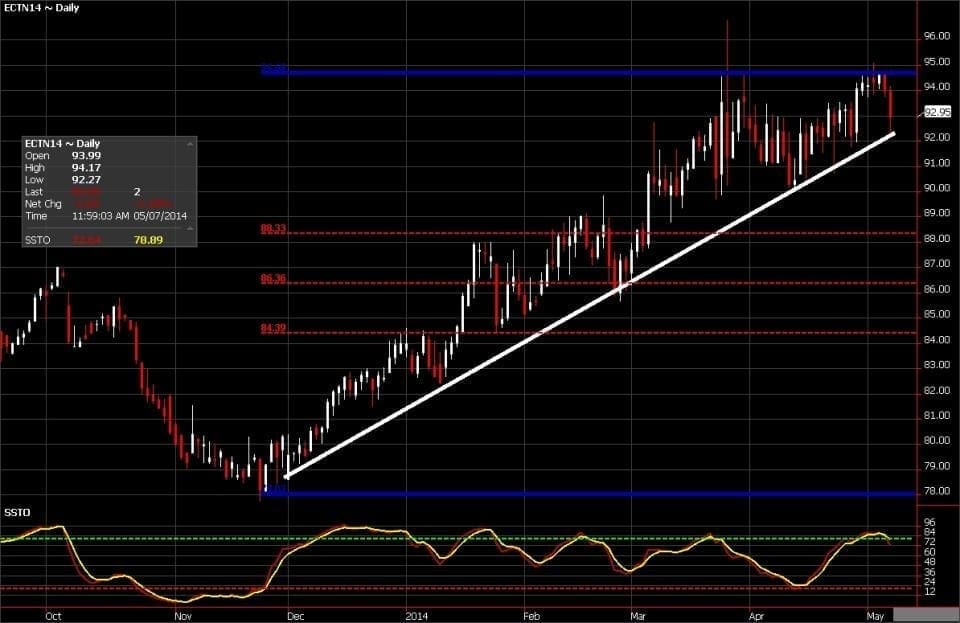Click the yellow SSTO value 78.89

[x=148, y=241]
